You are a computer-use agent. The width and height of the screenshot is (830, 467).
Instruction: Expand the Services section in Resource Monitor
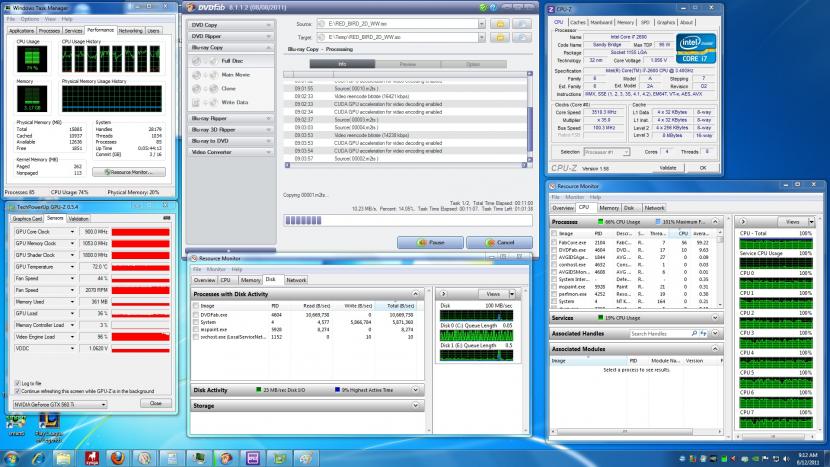point(715,318)
